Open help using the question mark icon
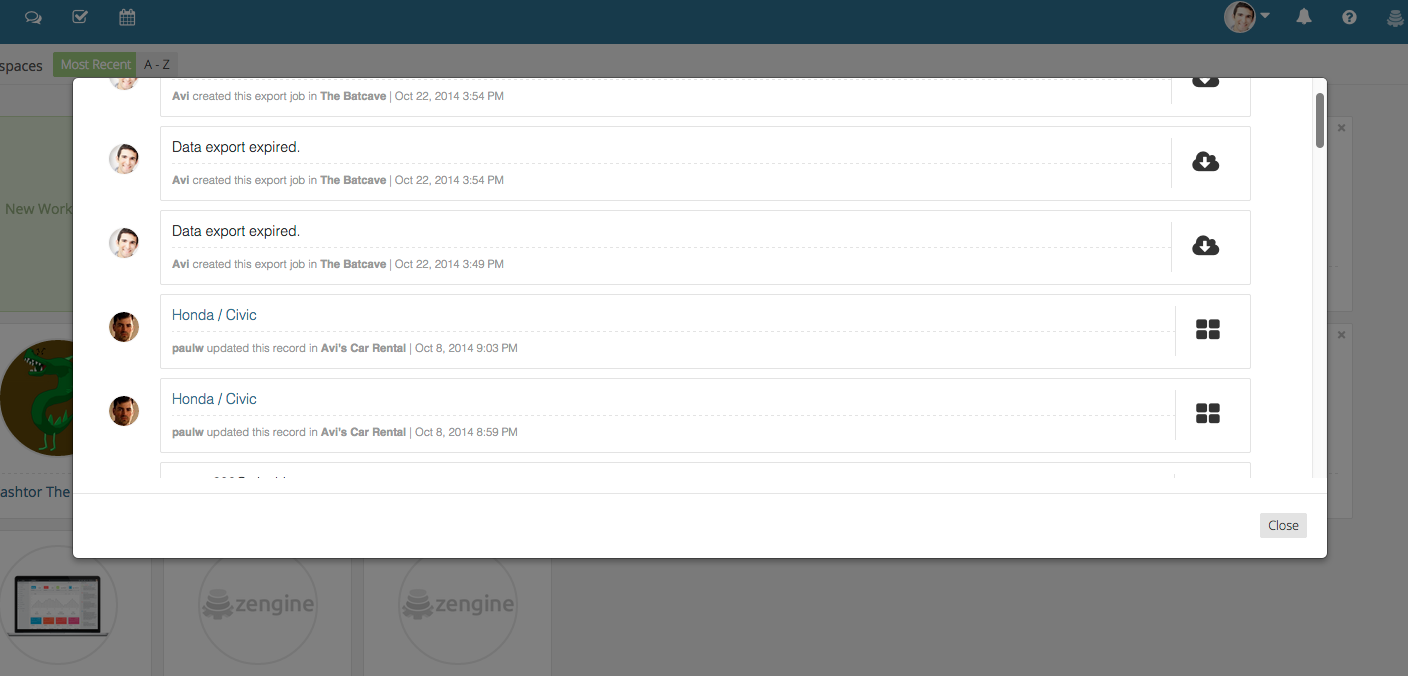The width and height of the screenshot is (1408, 676). [x=1349, y=17]
